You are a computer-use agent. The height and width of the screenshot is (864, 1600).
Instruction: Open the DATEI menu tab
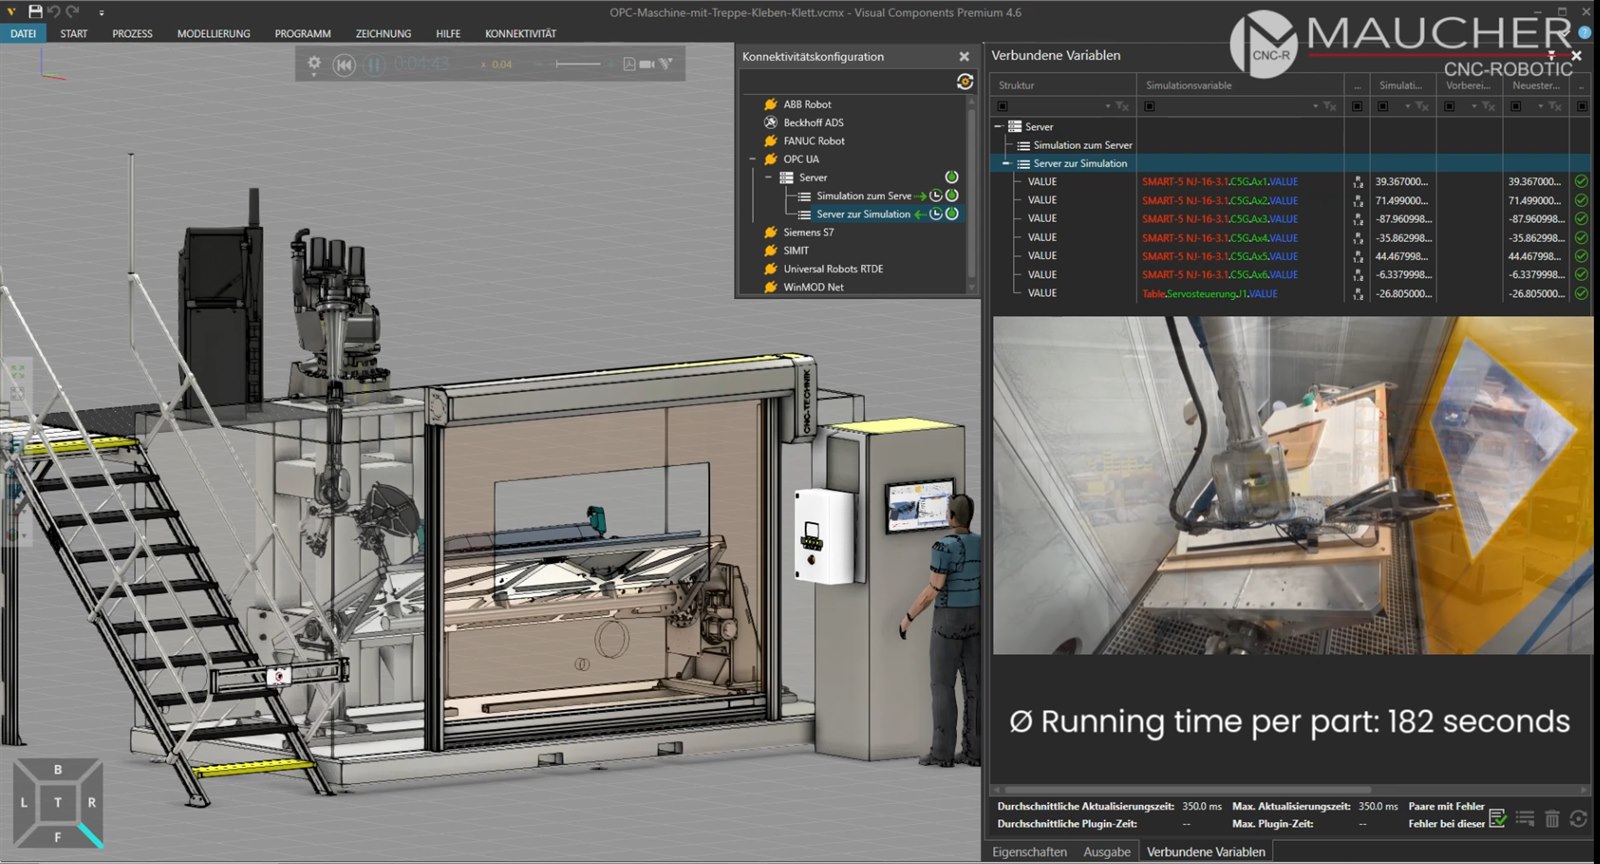point(23,33)
